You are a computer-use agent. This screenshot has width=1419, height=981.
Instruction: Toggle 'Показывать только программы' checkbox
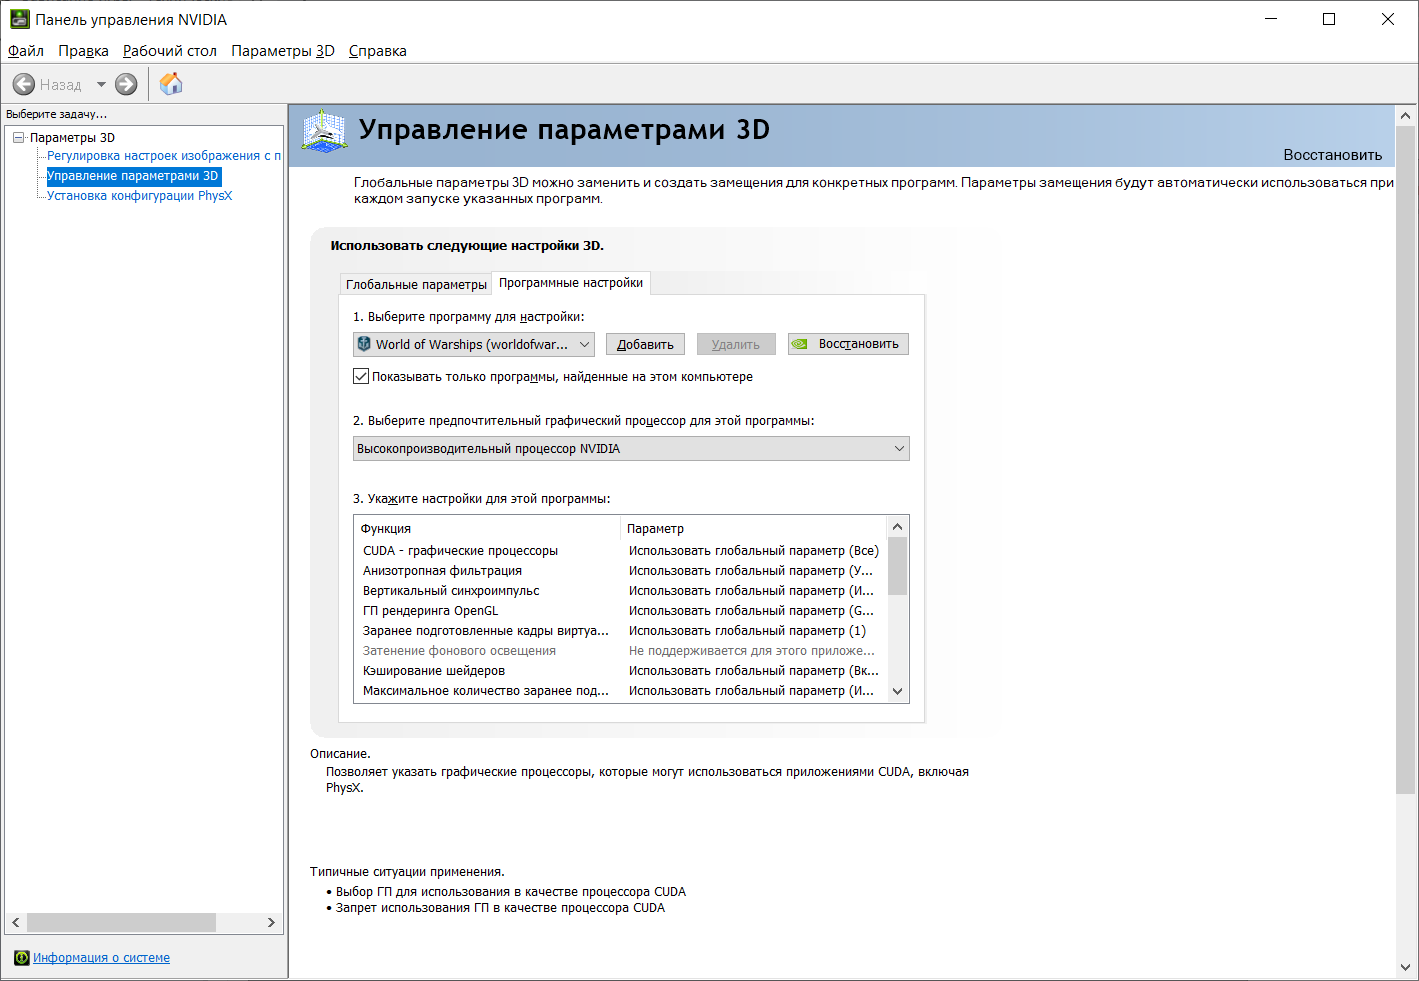pos(361,377)
